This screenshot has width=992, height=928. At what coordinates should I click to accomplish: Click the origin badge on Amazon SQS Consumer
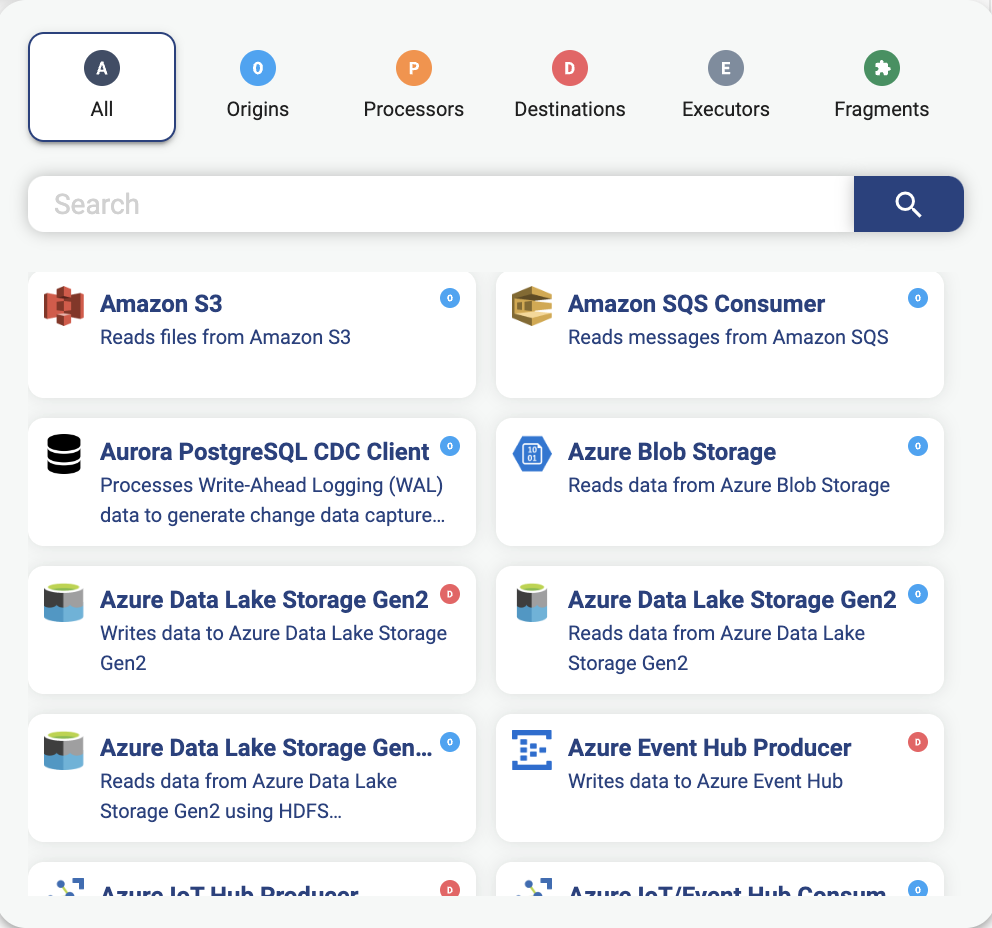pyautogui.click(x=918, y=298)
